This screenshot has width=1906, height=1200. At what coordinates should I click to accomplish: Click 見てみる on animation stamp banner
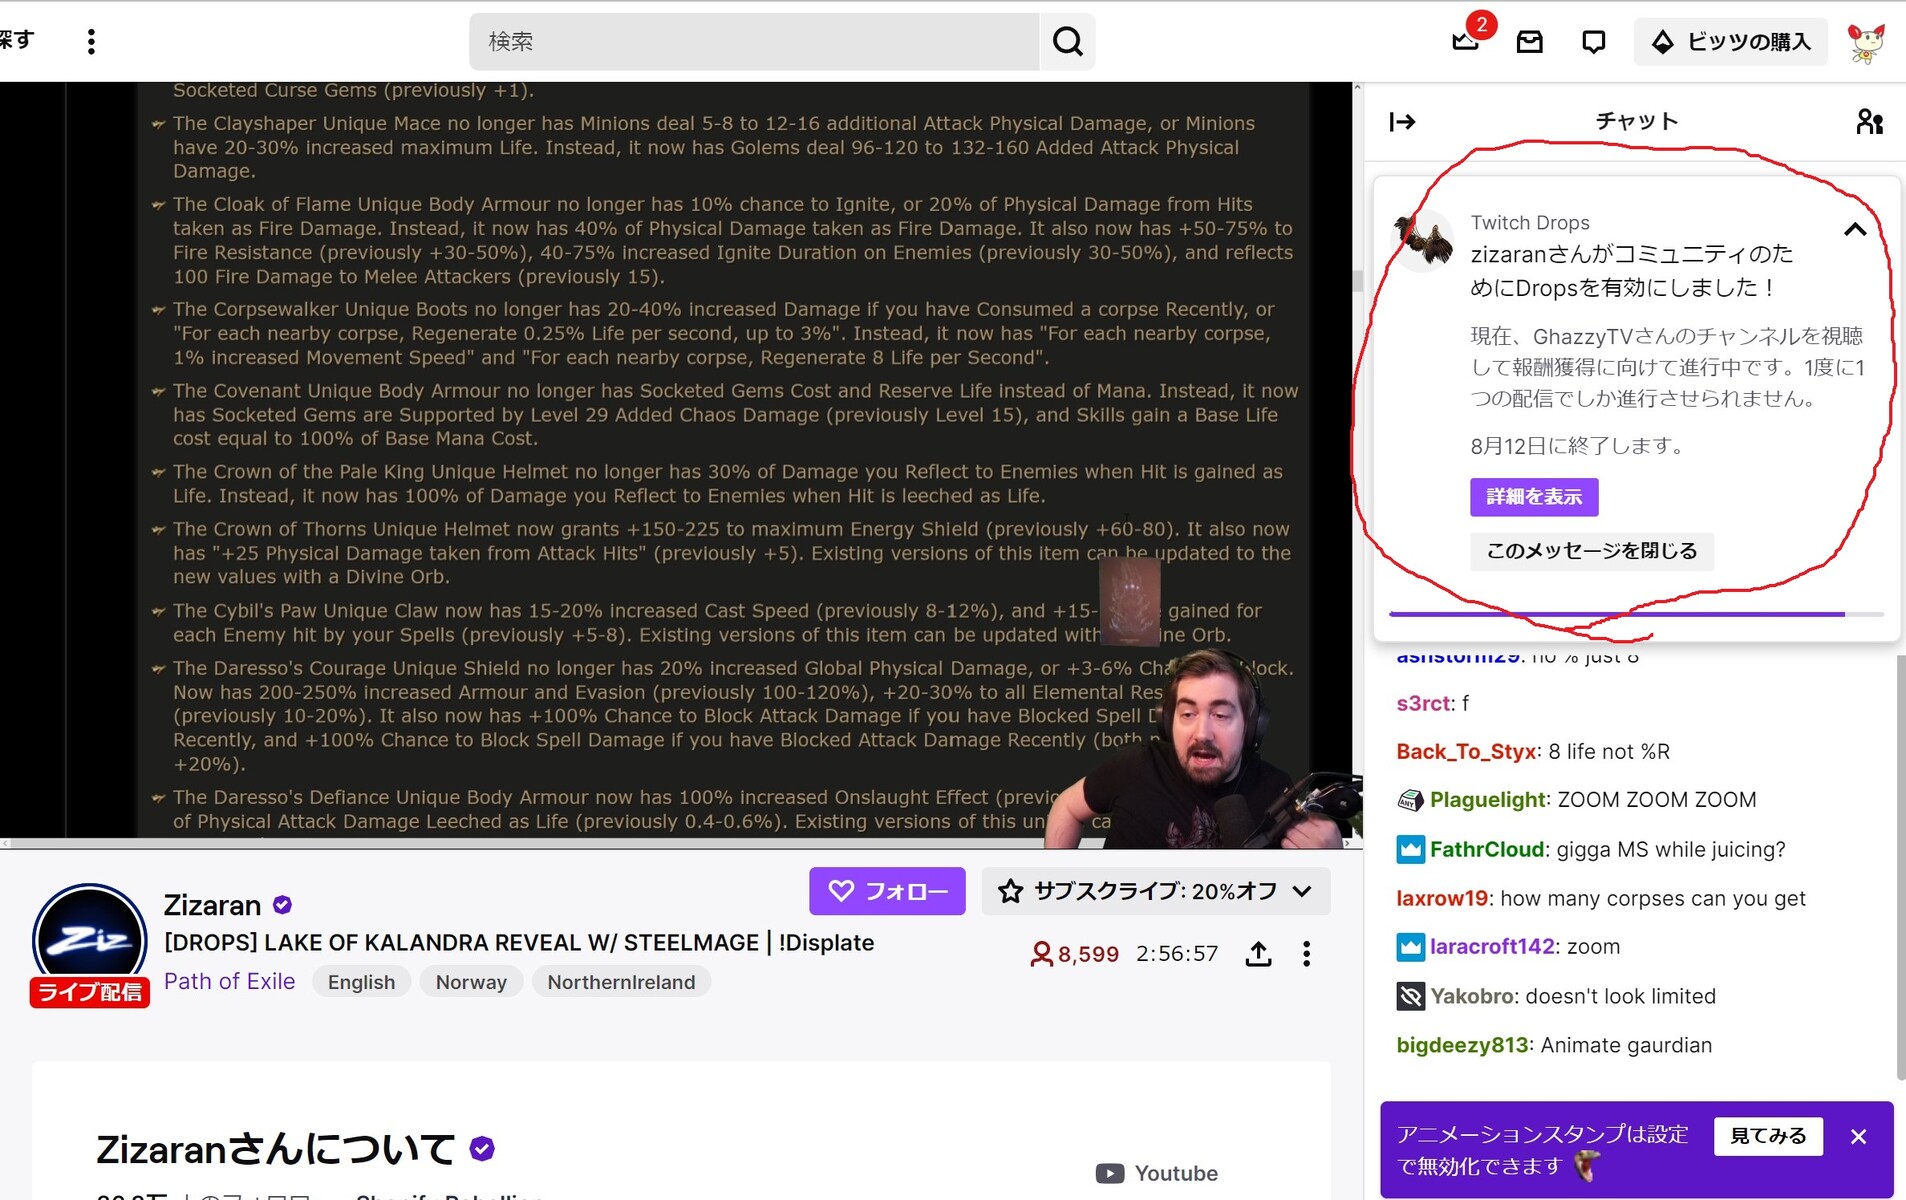1768,1136
